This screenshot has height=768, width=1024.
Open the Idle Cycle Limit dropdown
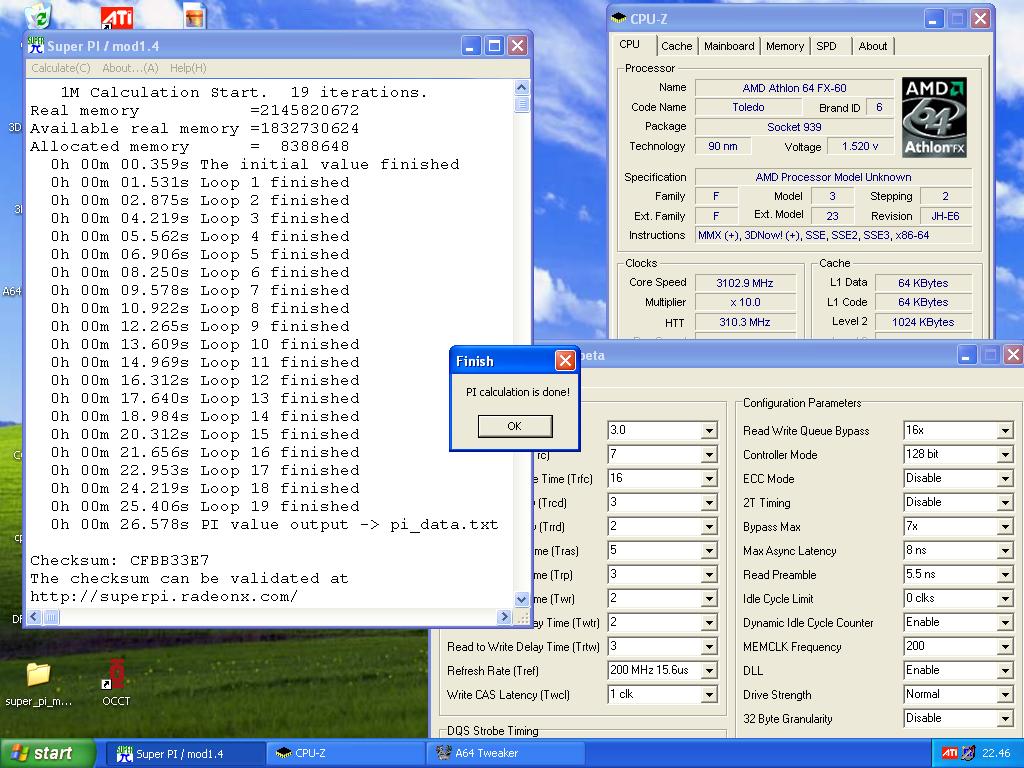coord(1006,599)
